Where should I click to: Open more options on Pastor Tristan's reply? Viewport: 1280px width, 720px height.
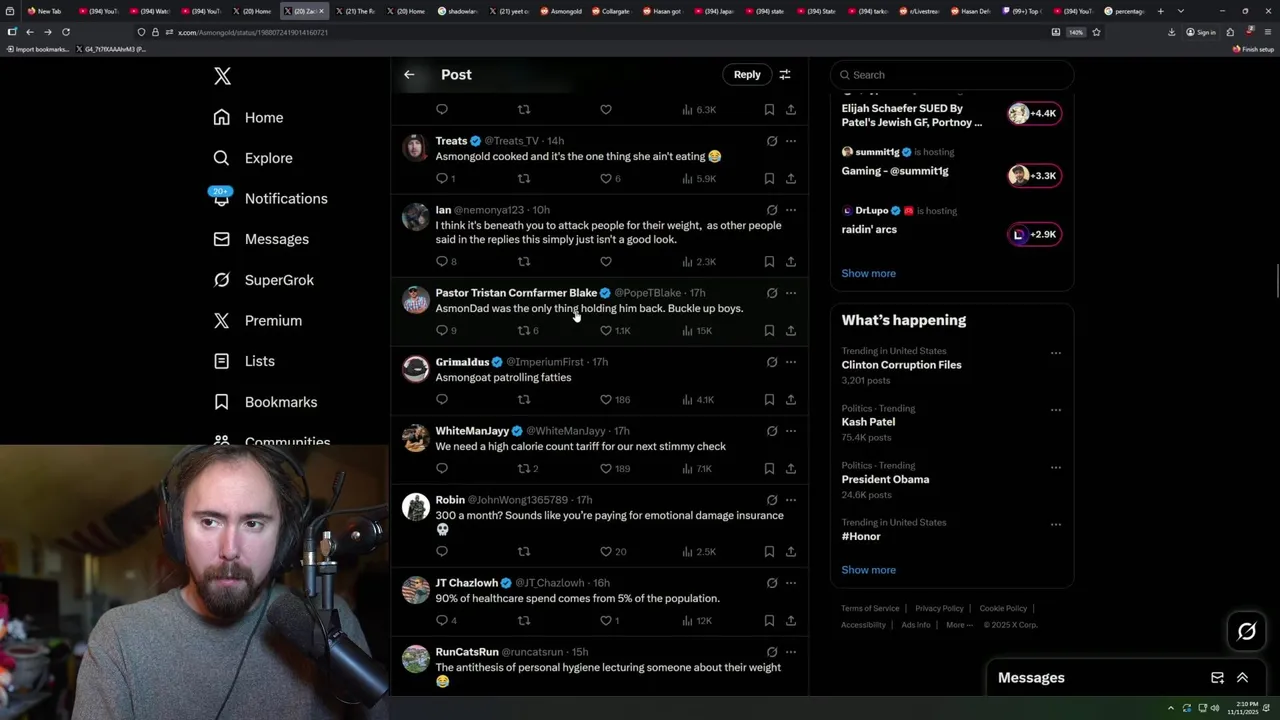[791, 293]
